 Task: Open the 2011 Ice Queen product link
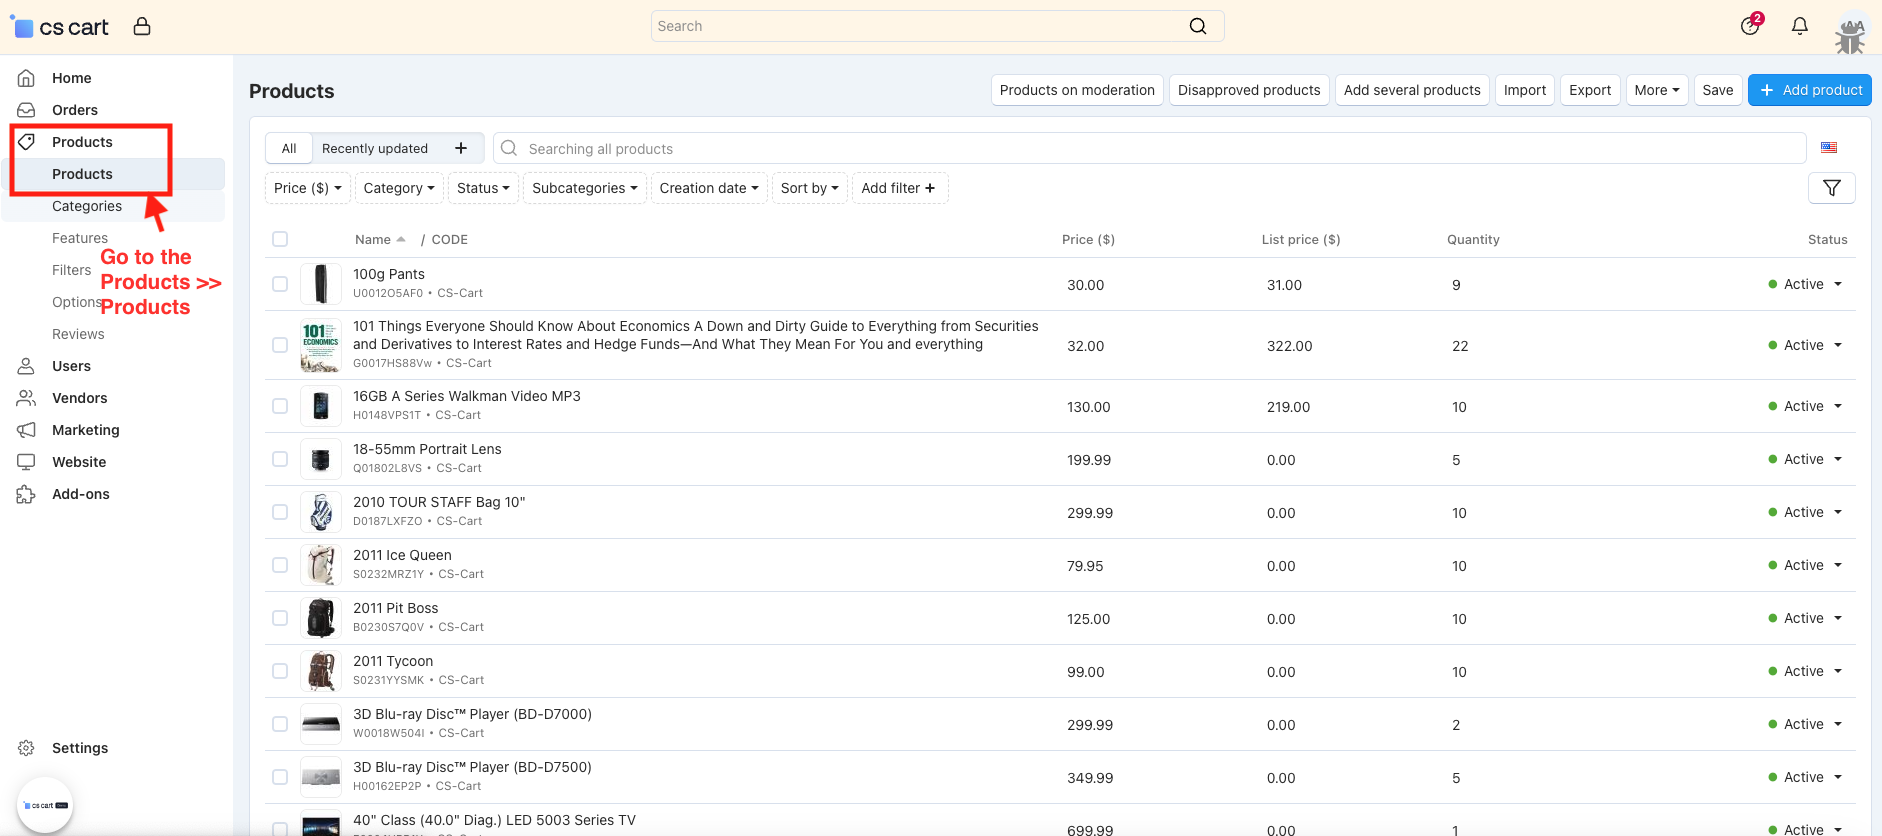pyautogui.click(x=402, y=555)
